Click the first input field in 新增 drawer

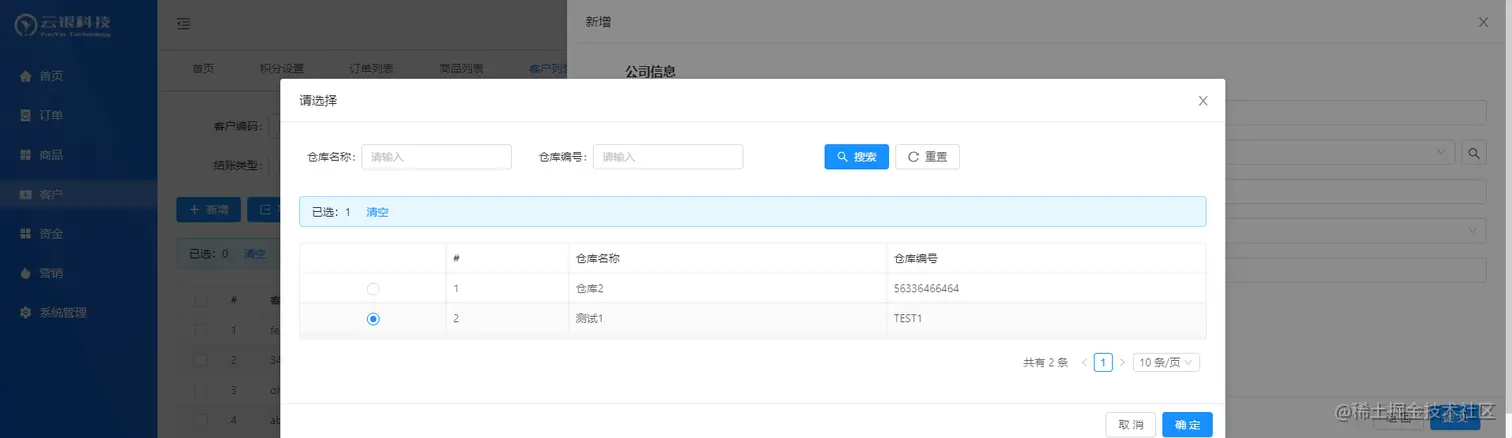(1356, 113)
